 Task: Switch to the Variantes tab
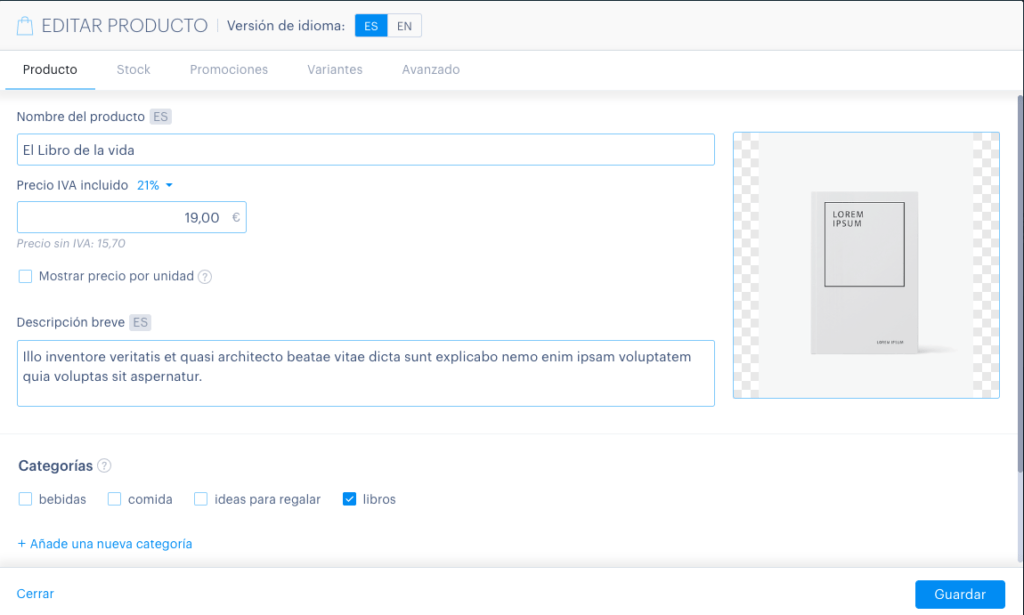point(335,70)
